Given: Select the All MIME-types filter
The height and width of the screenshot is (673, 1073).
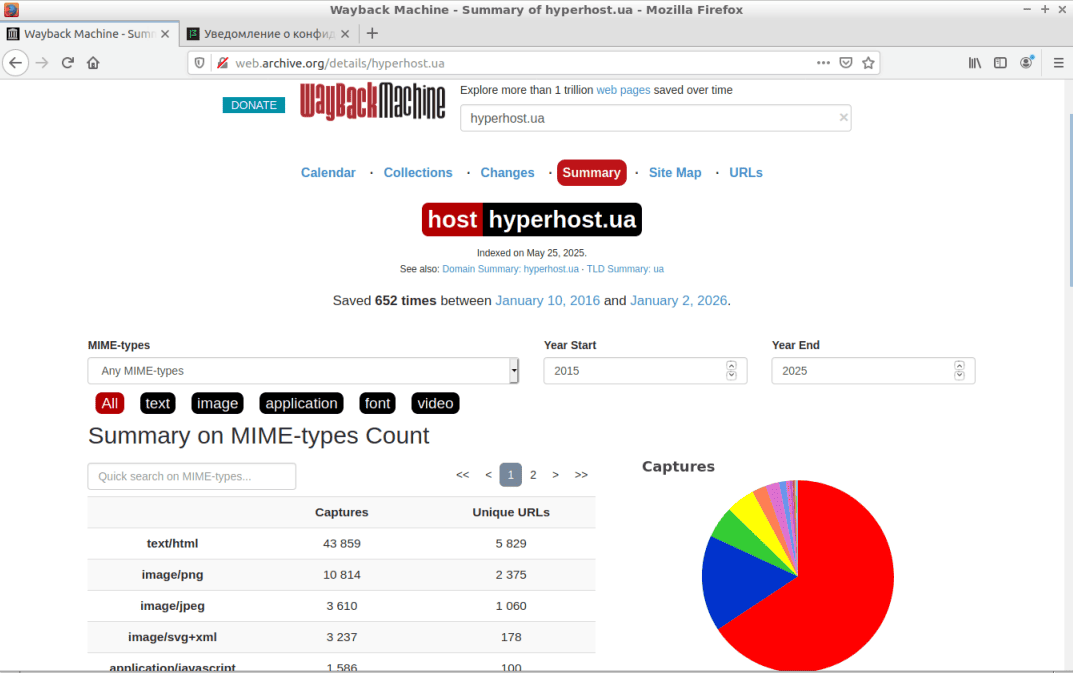Looking at the screenshot, I should (x=109, y=403).
